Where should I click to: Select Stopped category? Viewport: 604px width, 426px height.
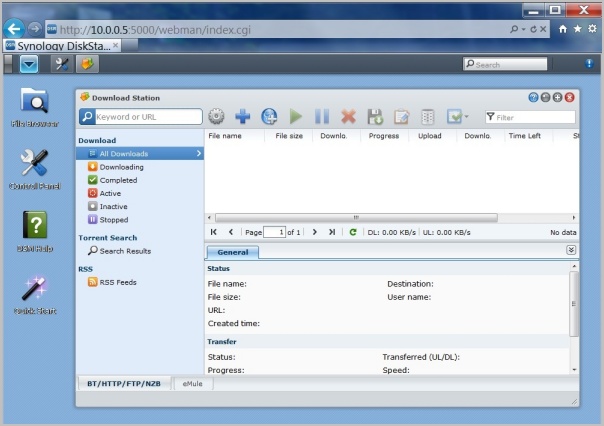108,220
